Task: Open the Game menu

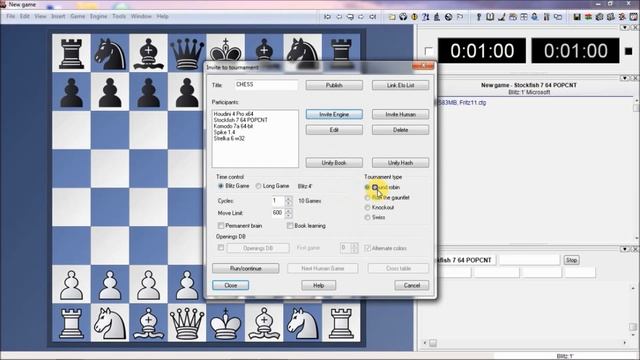Action: (78, 16)
